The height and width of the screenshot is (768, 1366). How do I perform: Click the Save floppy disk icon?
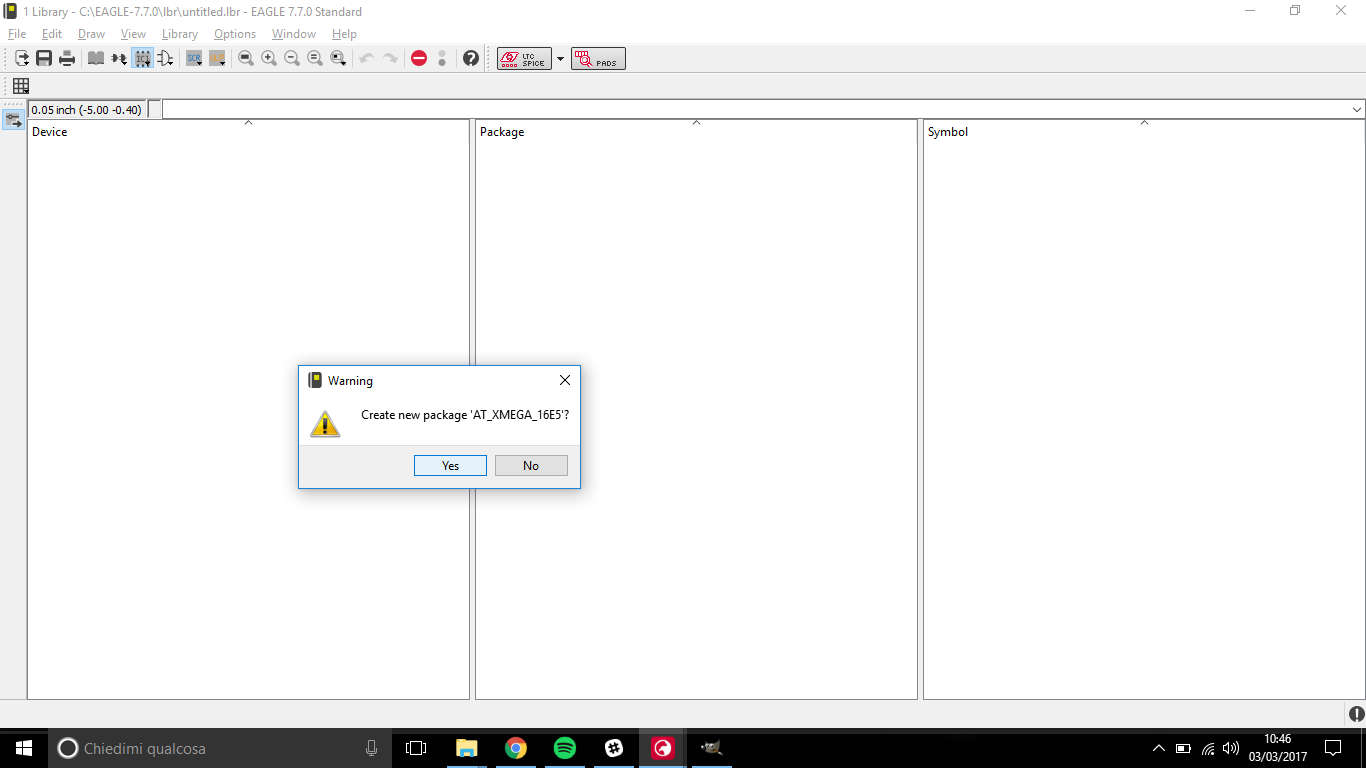tap(44, 58)
